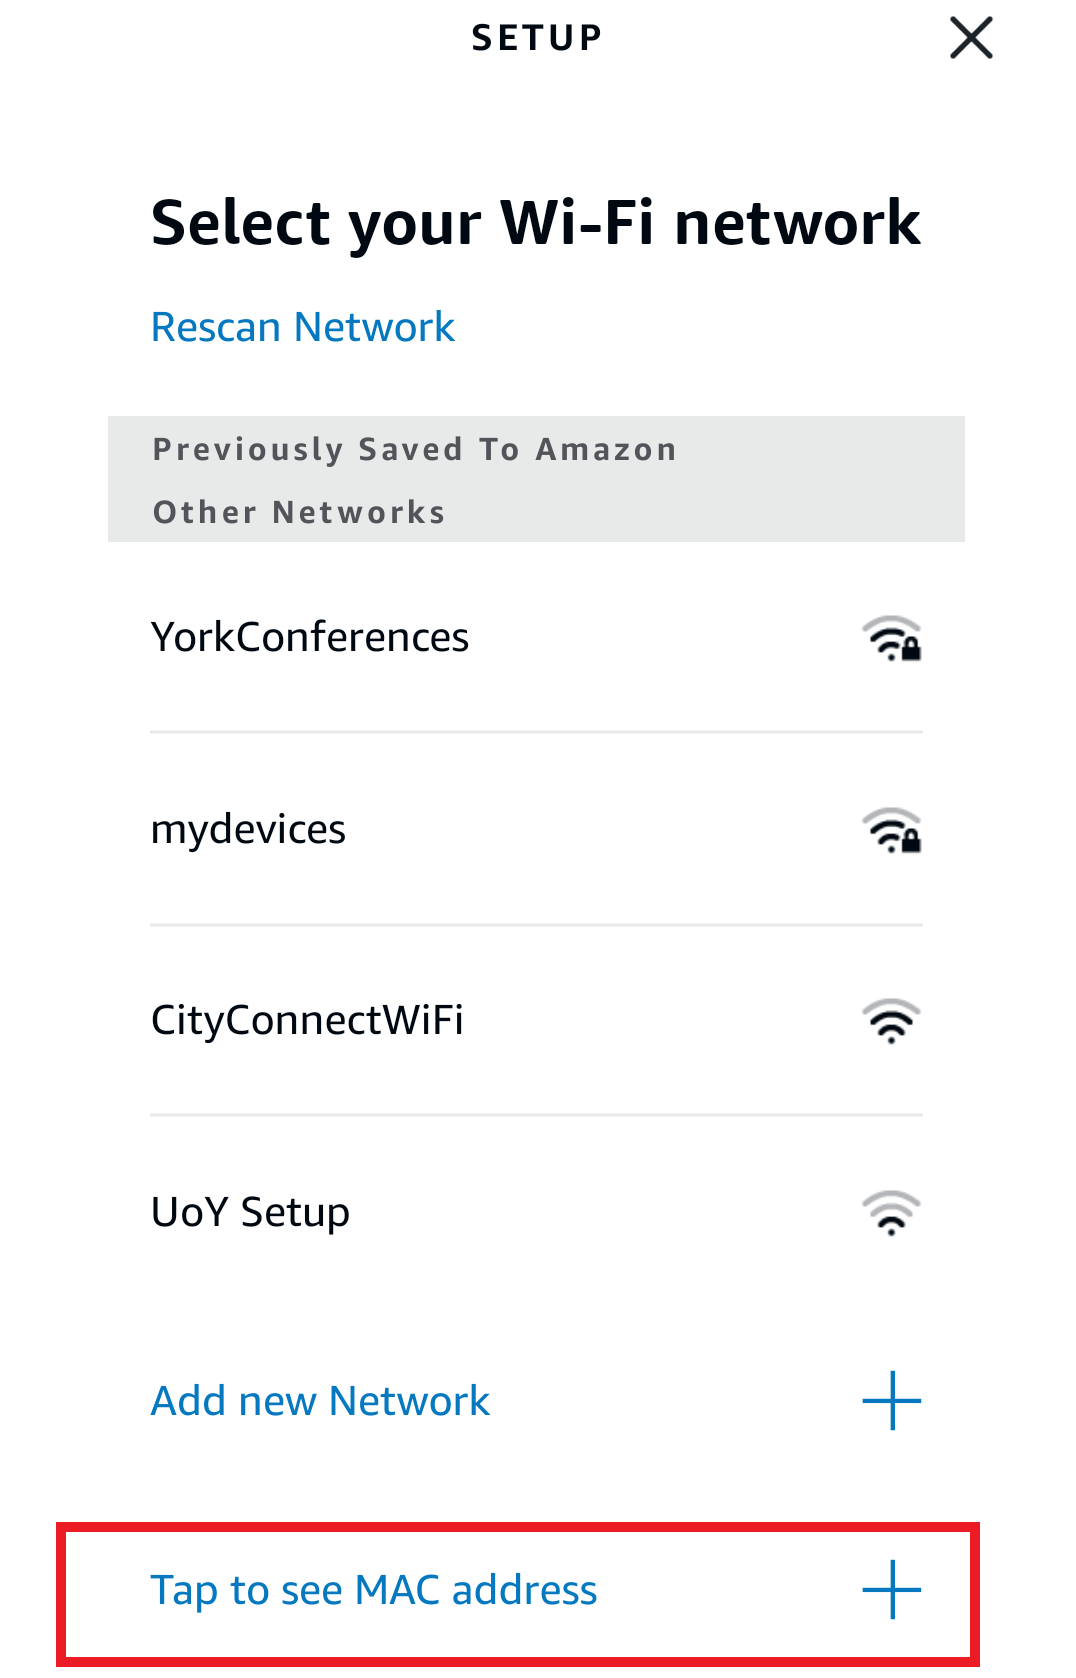Tap the mydevices locked Wi-Fi signal icon
The width and height of the screenshot is (1076, 1678).
click(891, 831)
